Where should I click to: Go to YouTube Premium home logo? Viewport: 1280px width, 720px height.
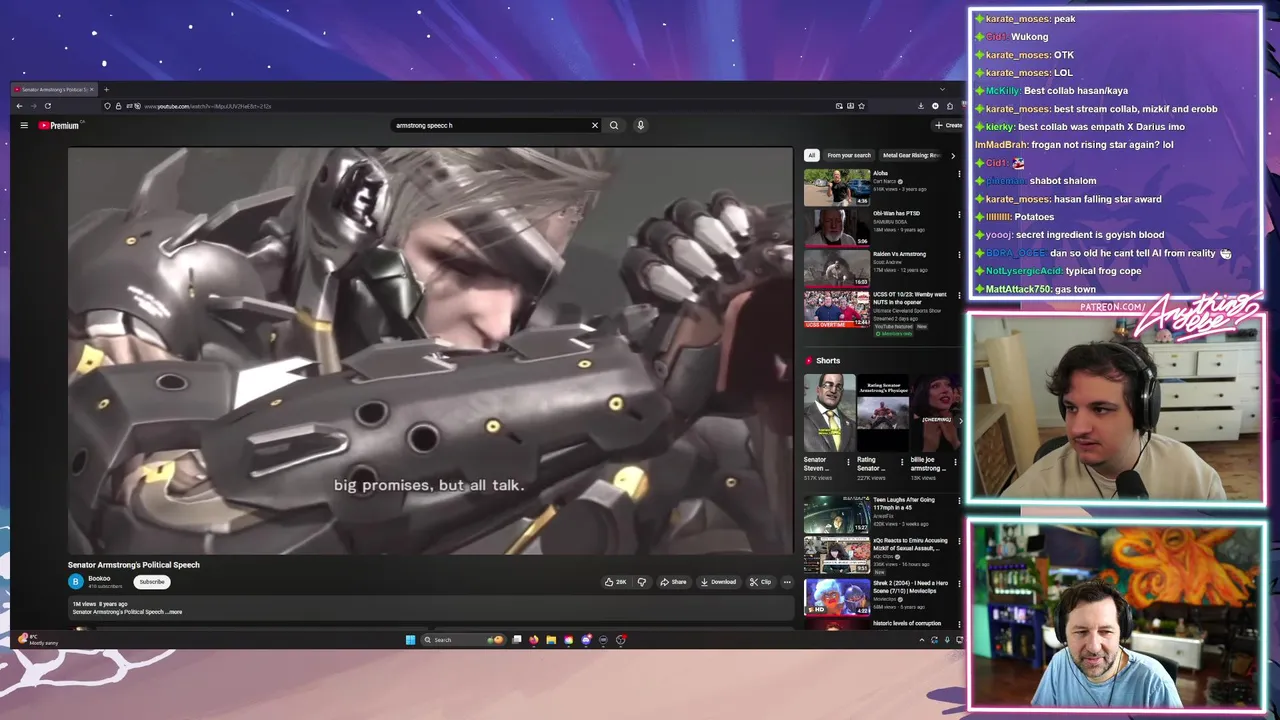[59, 125]
